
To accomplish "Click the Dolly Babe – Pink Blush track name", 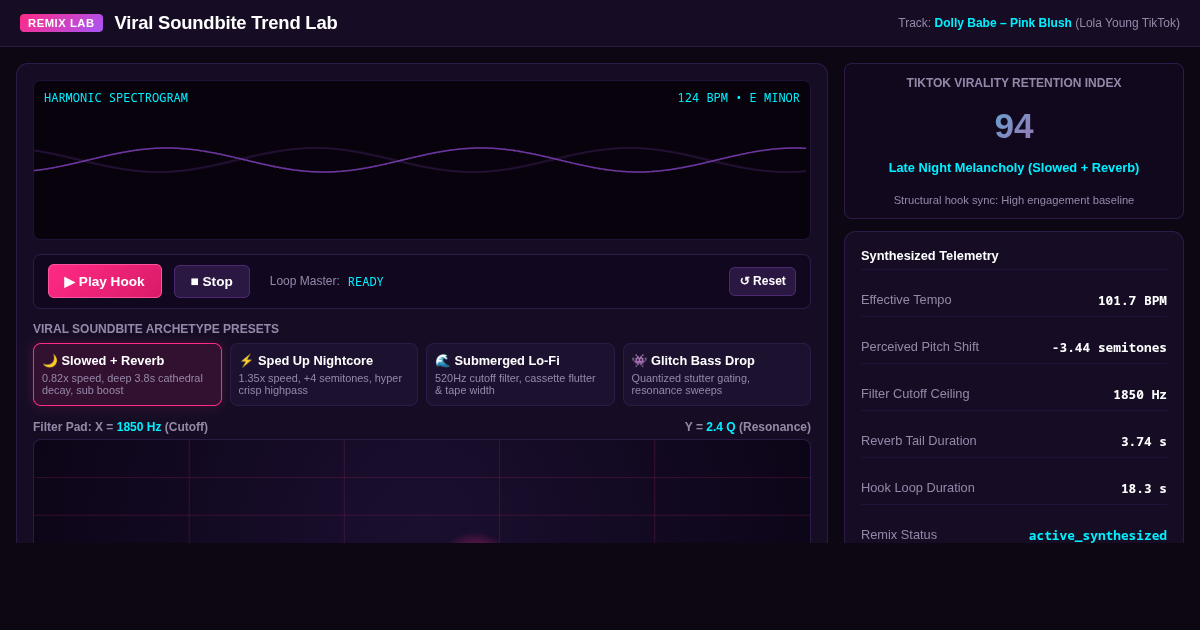I will [1003, 23].
